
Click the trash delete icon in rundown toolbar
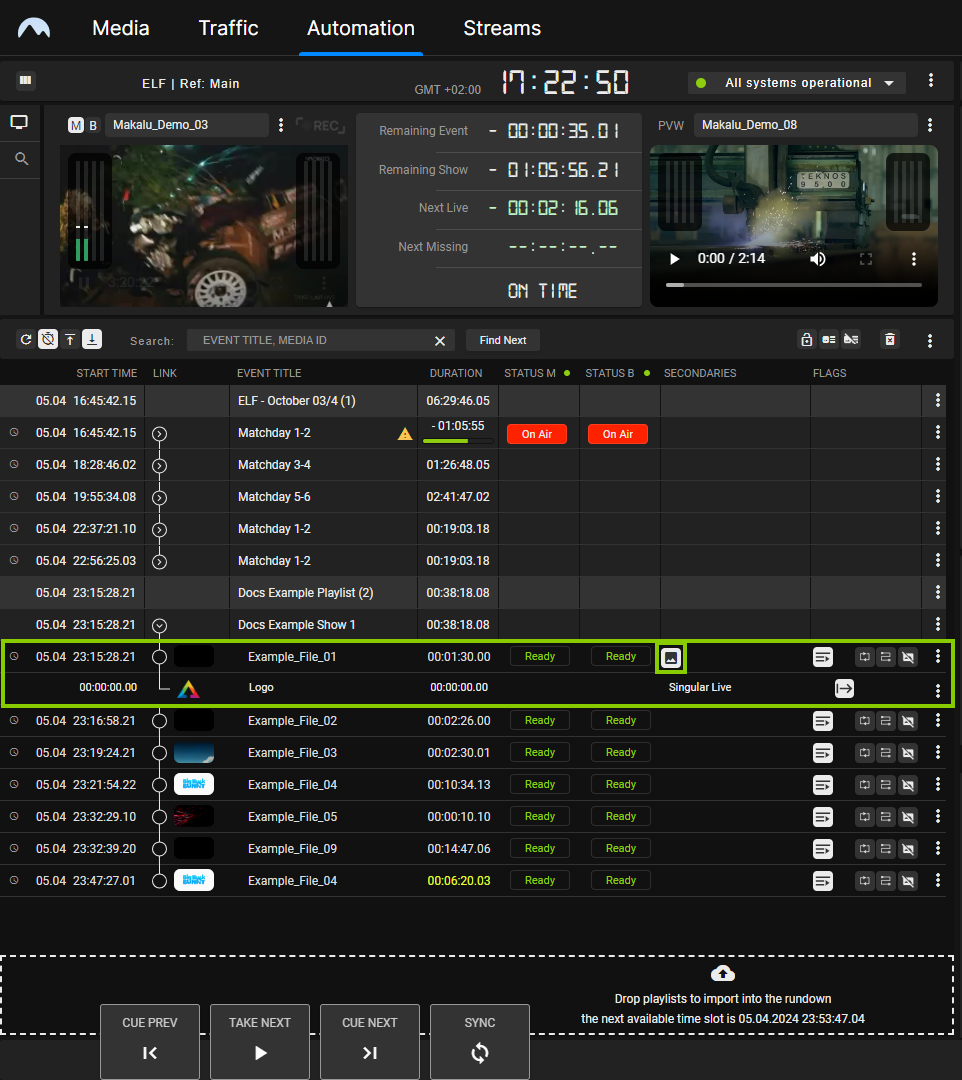889,340
